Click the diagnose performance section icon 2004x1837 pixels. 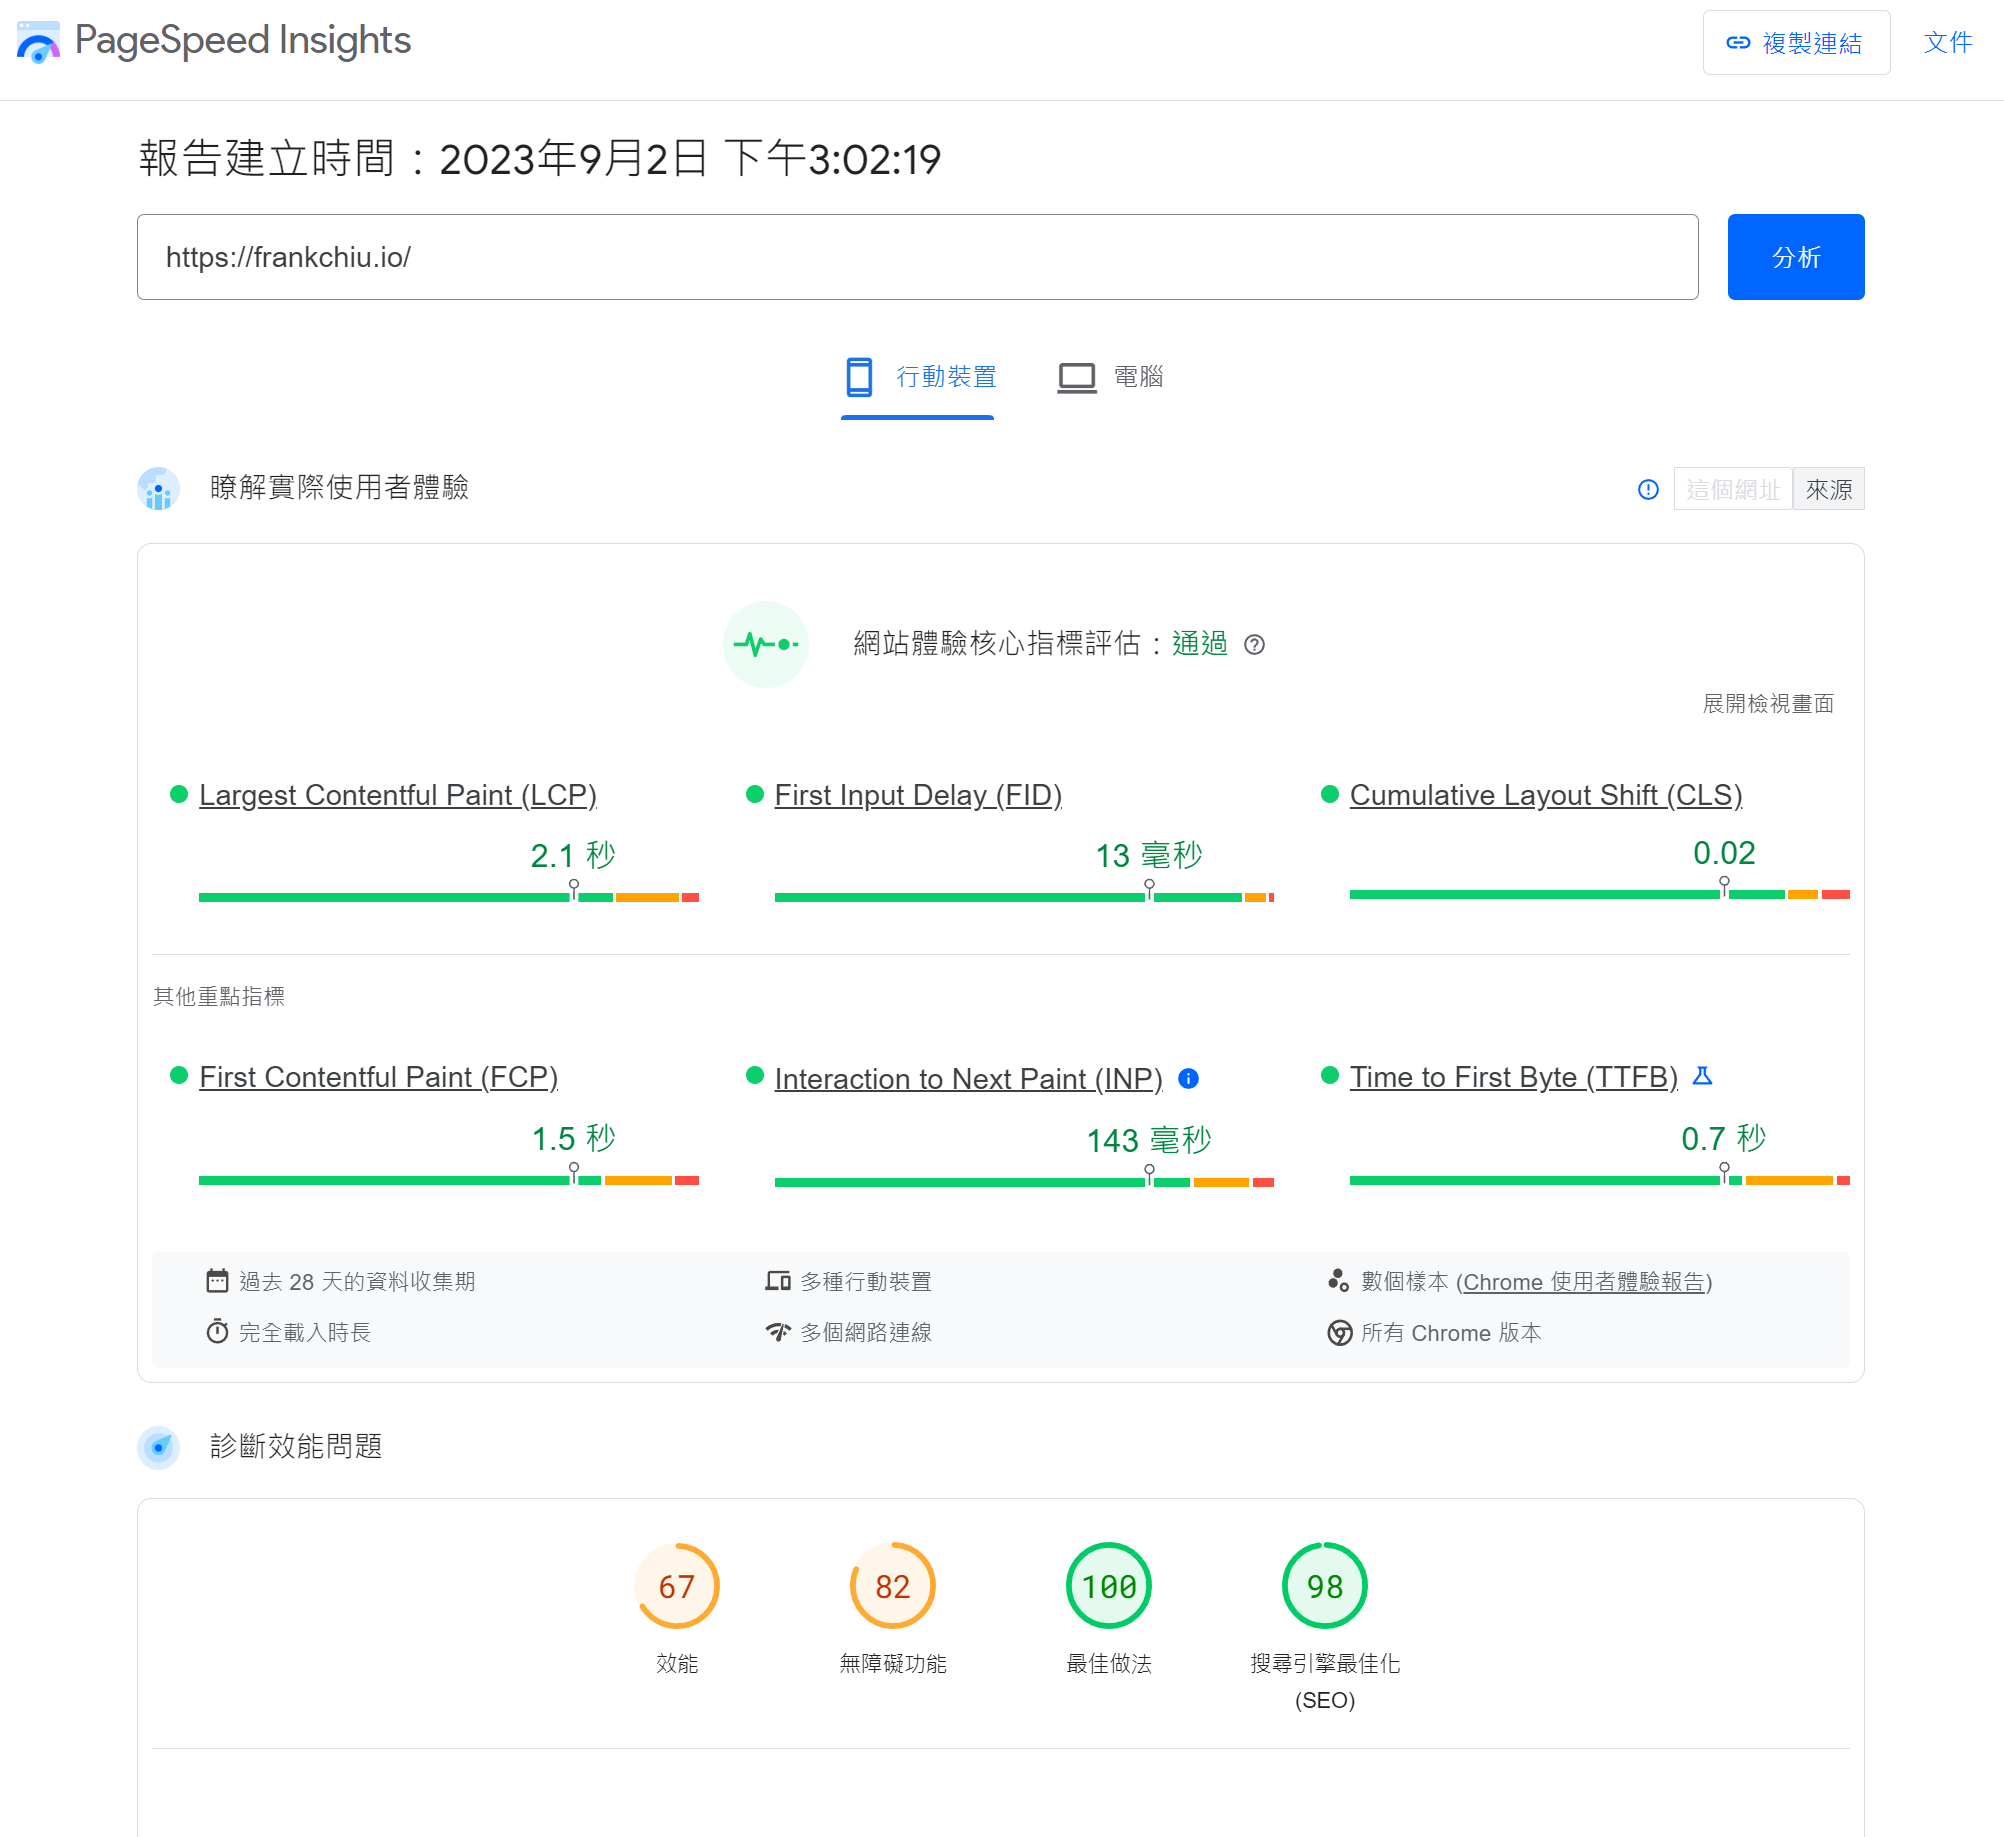[x=158, y=1447]
